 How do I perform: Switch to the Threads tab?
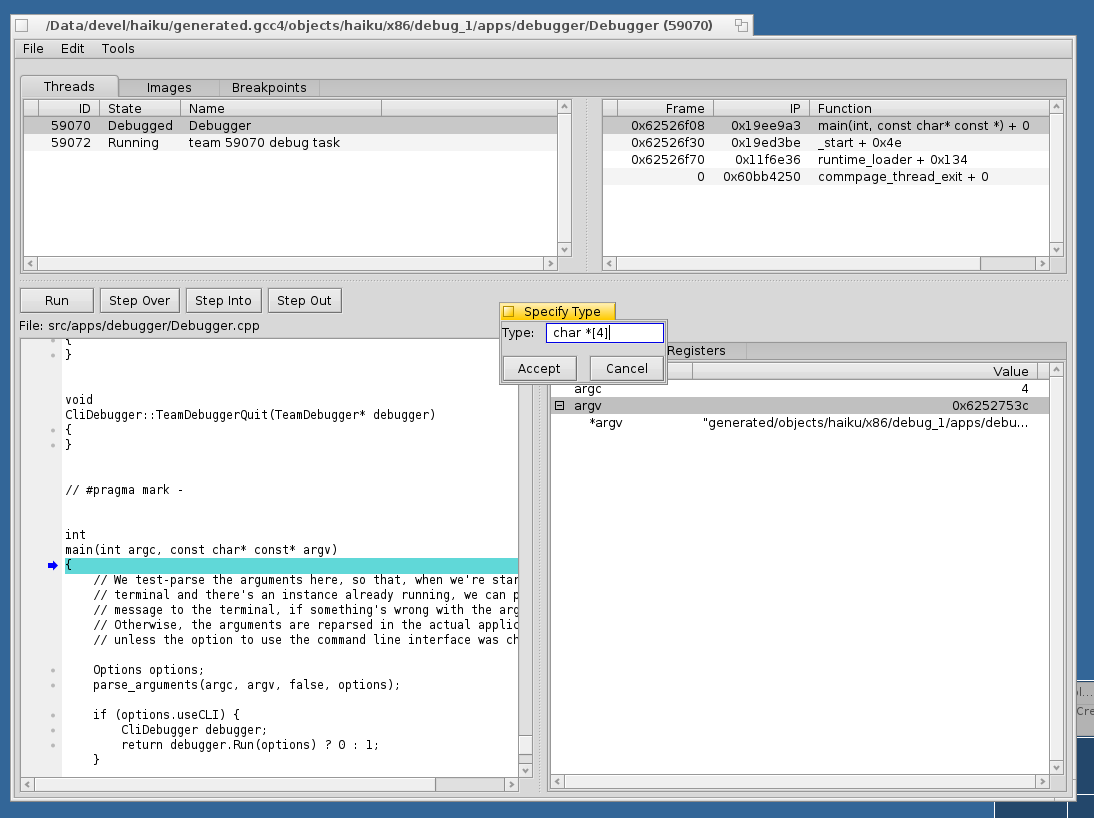[x=69, y=87]
